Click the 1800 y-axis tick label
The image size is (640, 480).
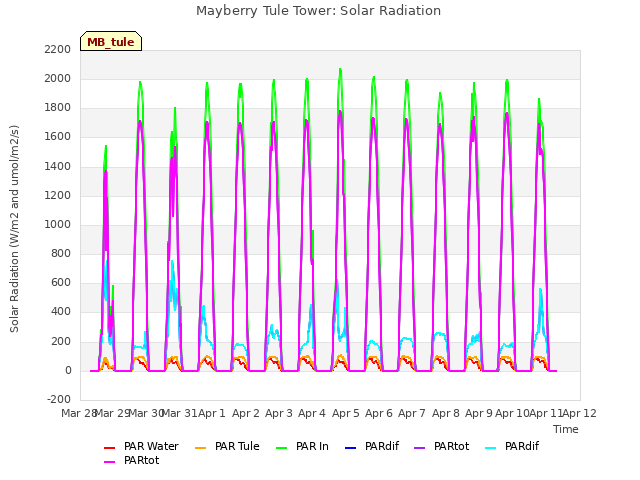pos(58,108)
